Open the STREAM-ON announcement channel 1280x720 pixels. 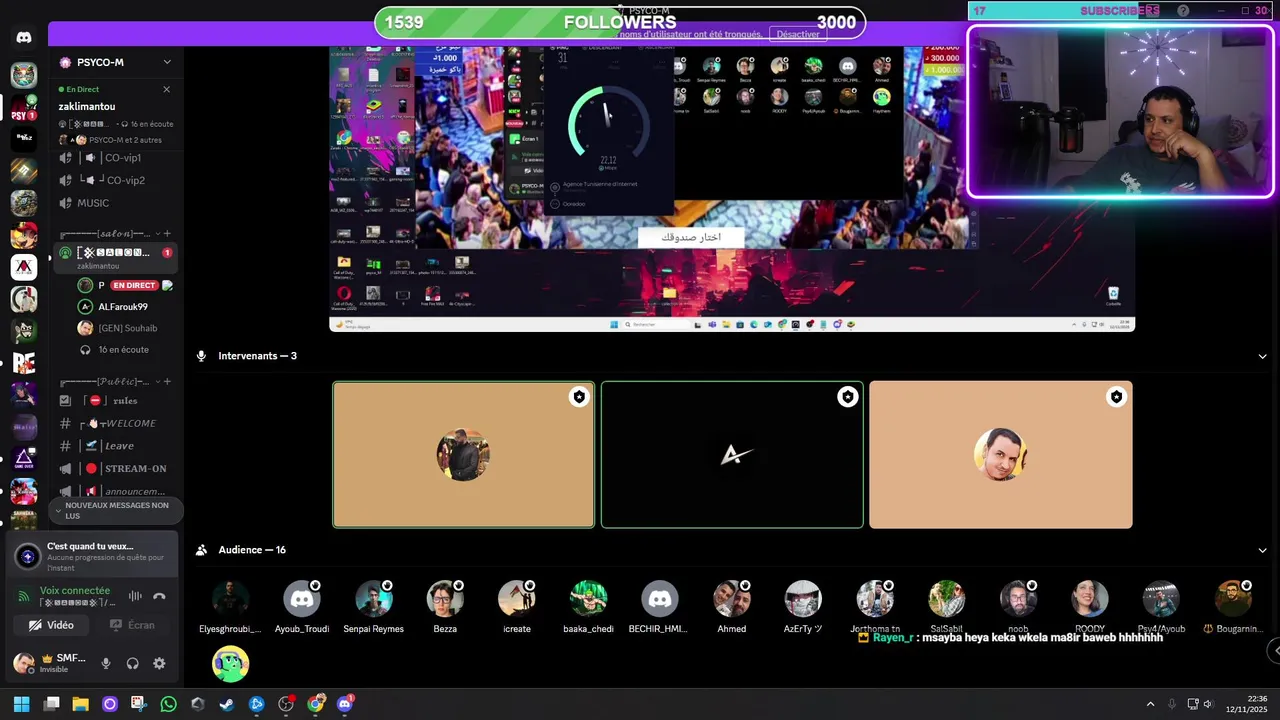tap(115, 468)
